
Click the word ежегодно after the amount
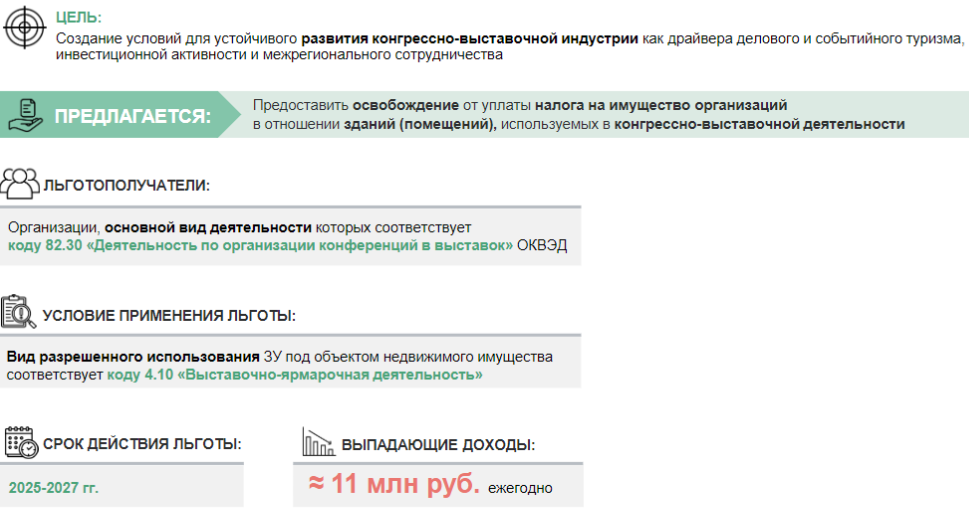[x=520, y=488]
